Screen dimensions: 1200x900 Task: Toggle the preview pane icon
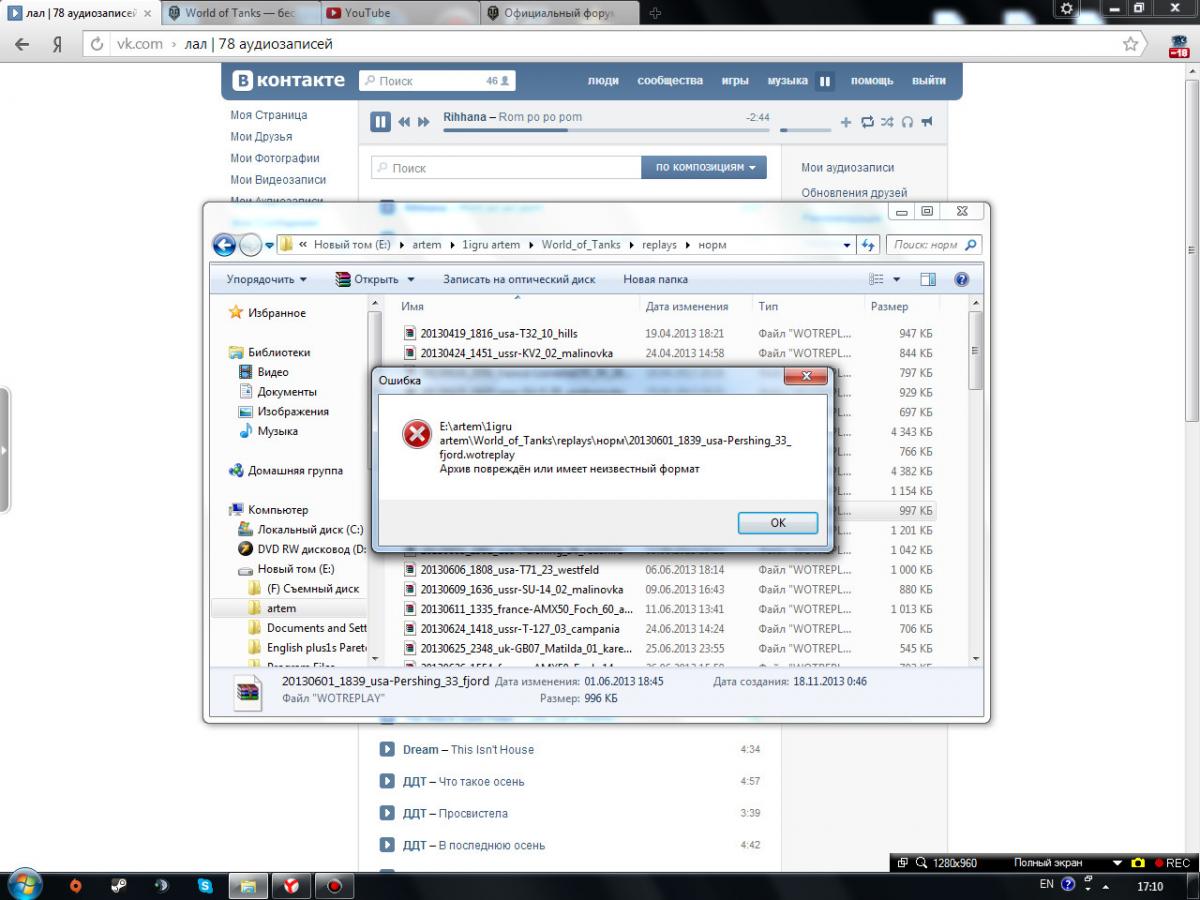[928, 280]
